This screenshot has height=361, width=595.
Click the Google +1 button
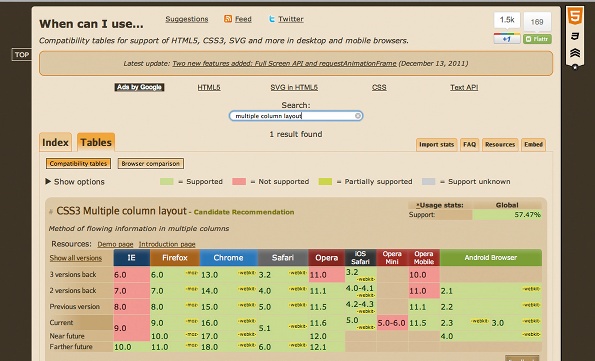pyautogui.click(x=507, y=39)
